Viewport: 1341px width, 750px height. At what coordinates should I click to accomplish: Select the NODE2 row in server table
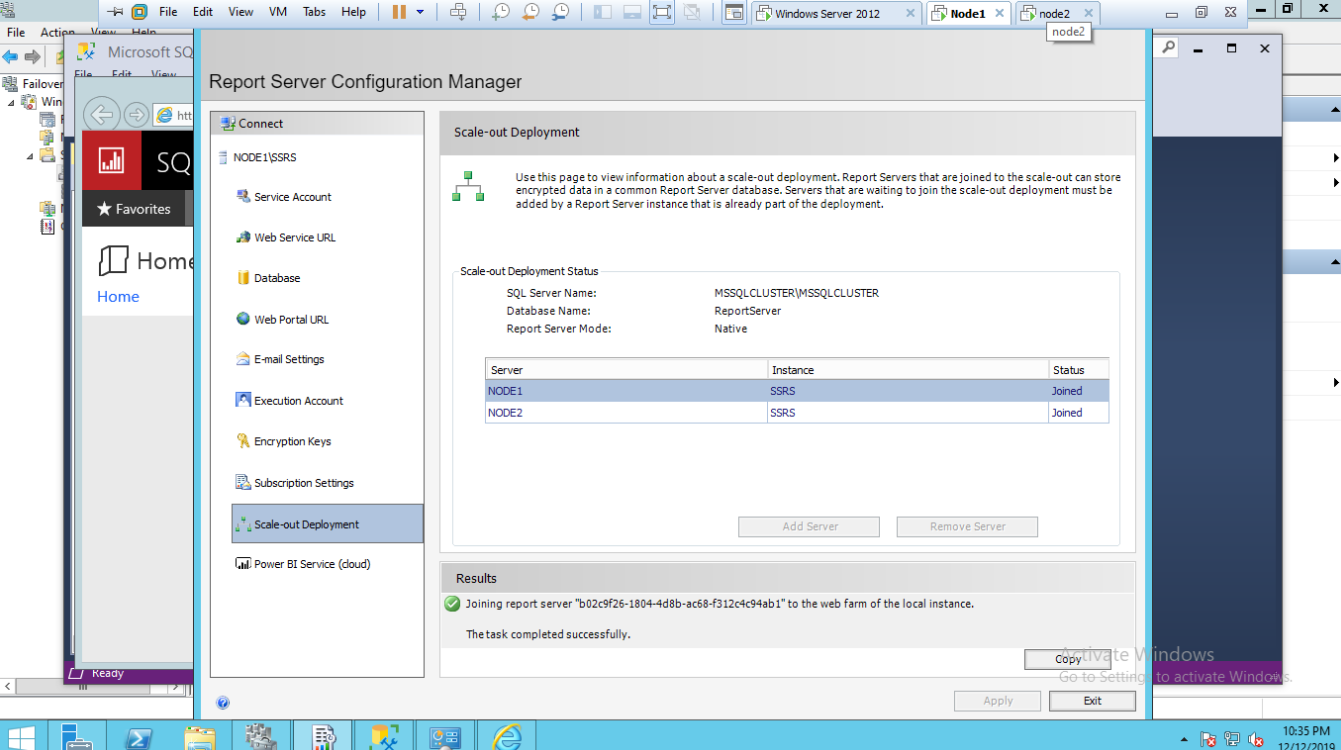point(797,412)
